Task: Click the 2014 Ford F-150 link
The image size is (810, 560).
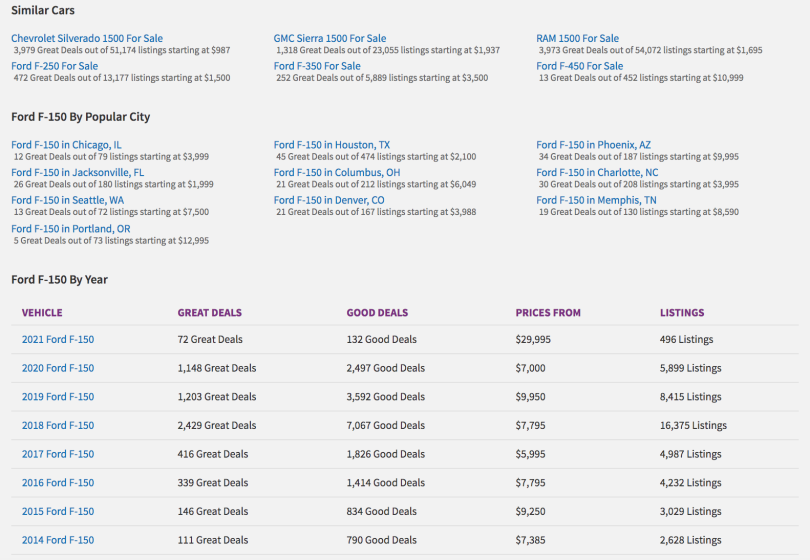Action: (x=58, y=540)
